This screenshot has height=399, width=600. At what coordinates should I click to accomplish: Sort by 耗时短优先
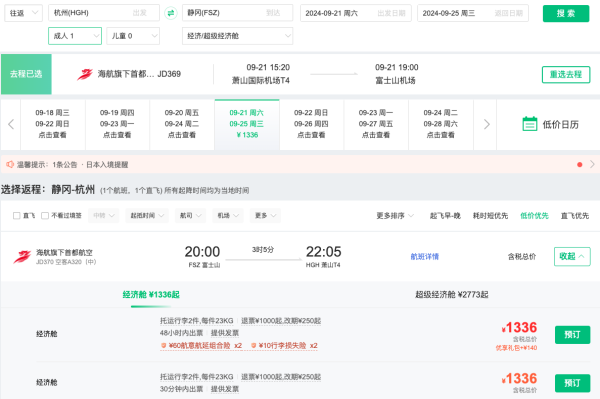tap(490, 216)
